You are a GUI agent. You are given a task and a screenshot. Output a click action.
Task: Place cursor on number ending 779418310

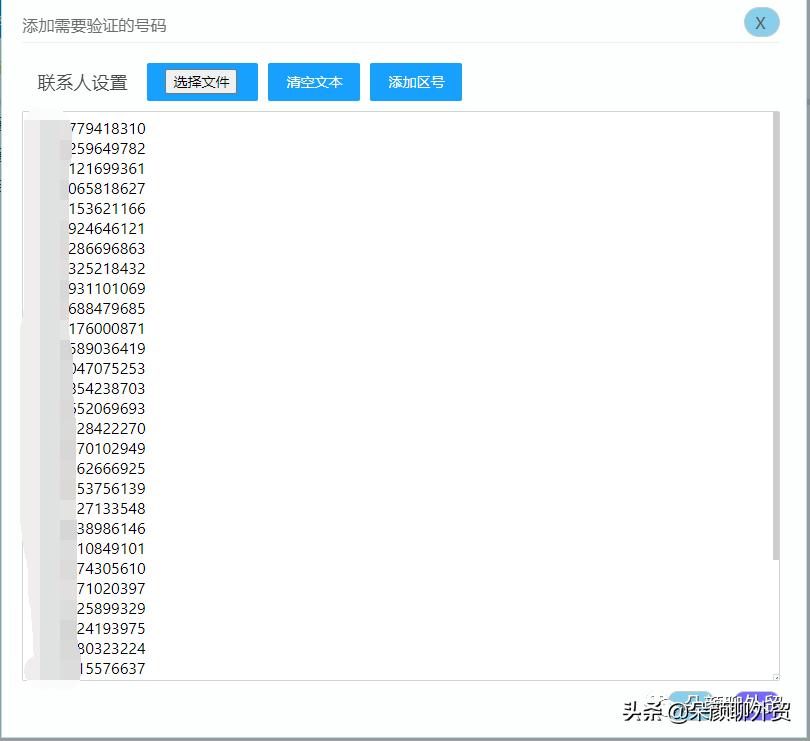click(110, 128)
